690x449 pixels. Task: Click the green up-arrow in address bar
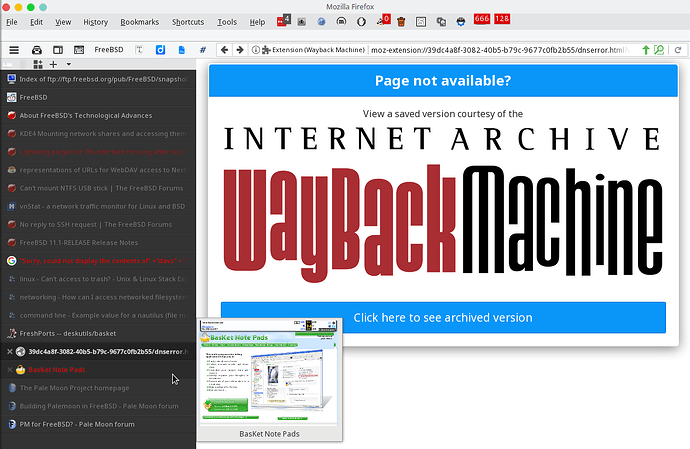646,50
